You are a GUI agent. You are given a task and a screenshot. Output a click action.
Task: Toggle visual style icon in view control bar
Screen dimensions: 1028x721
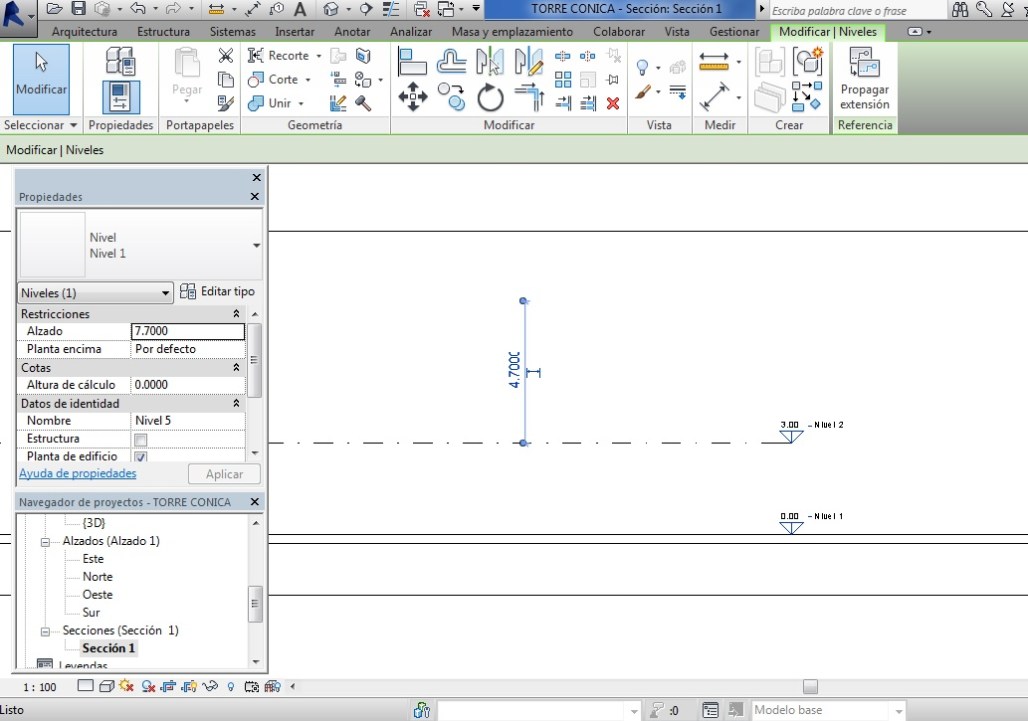106,686
